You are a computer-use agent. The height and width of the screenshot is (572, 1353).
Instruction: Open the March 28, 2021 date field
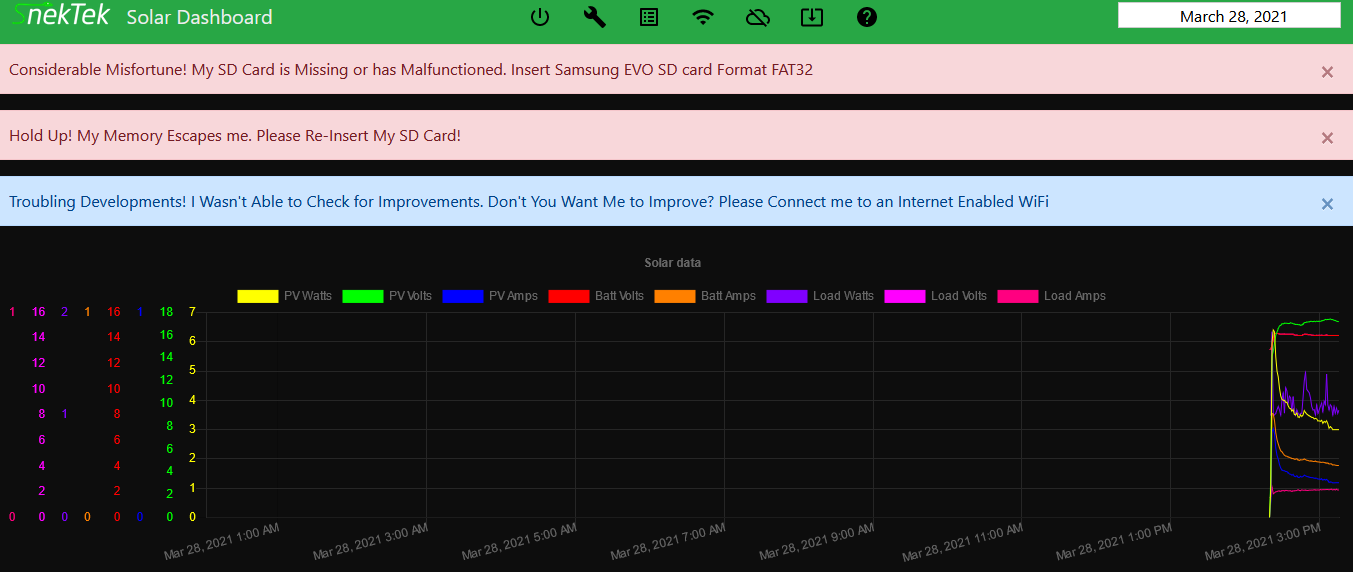pos(1228,16)
